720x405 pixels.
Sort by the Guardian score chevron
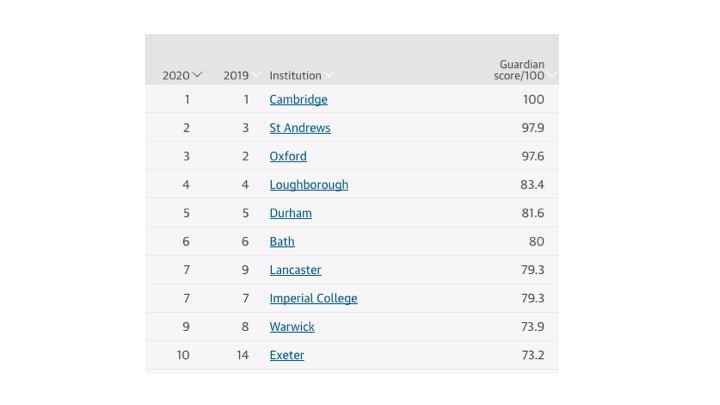click(x=551, y=75)
